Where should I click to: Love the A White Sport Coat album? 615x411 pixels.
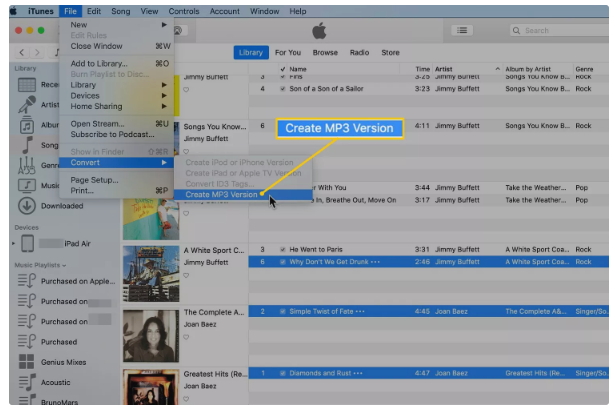coord(186,275)
